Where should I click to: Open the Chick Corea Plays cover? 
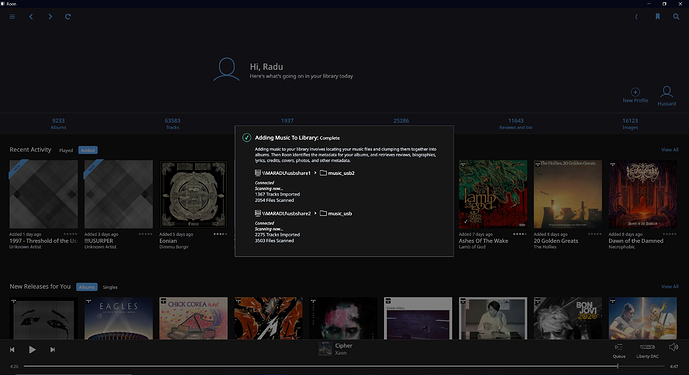(x=193, y=318)
